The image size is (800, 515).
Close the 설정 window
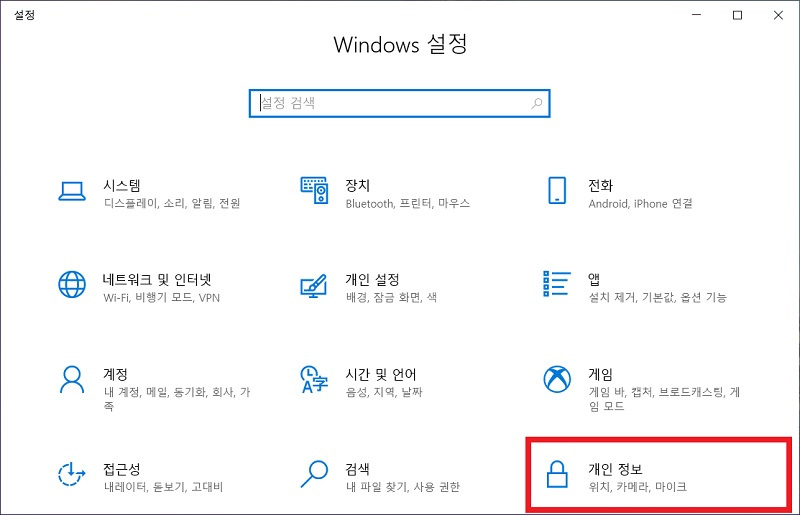click(x=778, y=15)
